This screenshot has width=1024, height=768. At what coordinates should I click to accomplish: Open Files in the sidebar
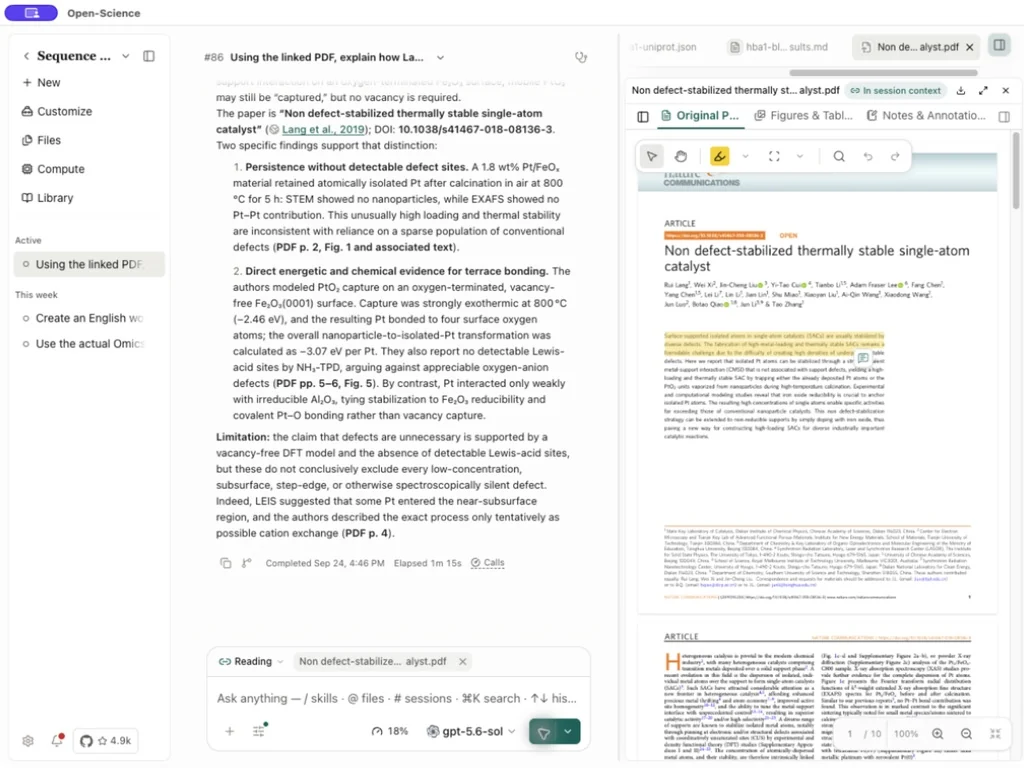pos(42,140)
